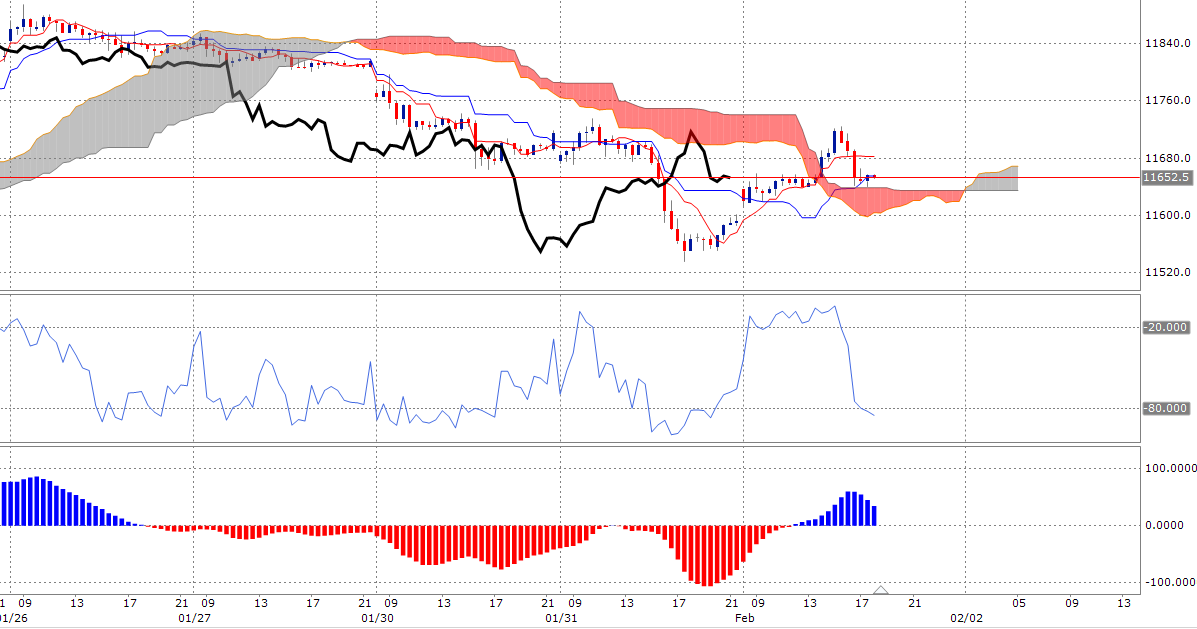Click the 01/26 date label
1197x629 pixels.
click(x=13, y=618)
